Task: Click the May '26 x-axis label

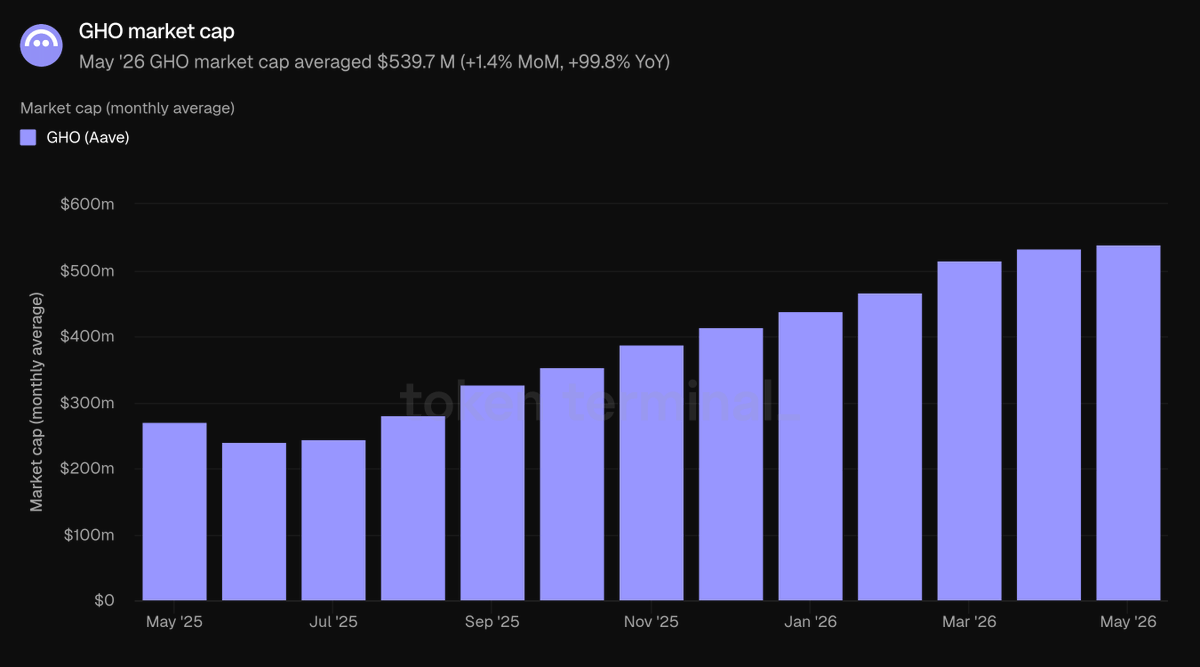Action: (x=1128, y=622)
